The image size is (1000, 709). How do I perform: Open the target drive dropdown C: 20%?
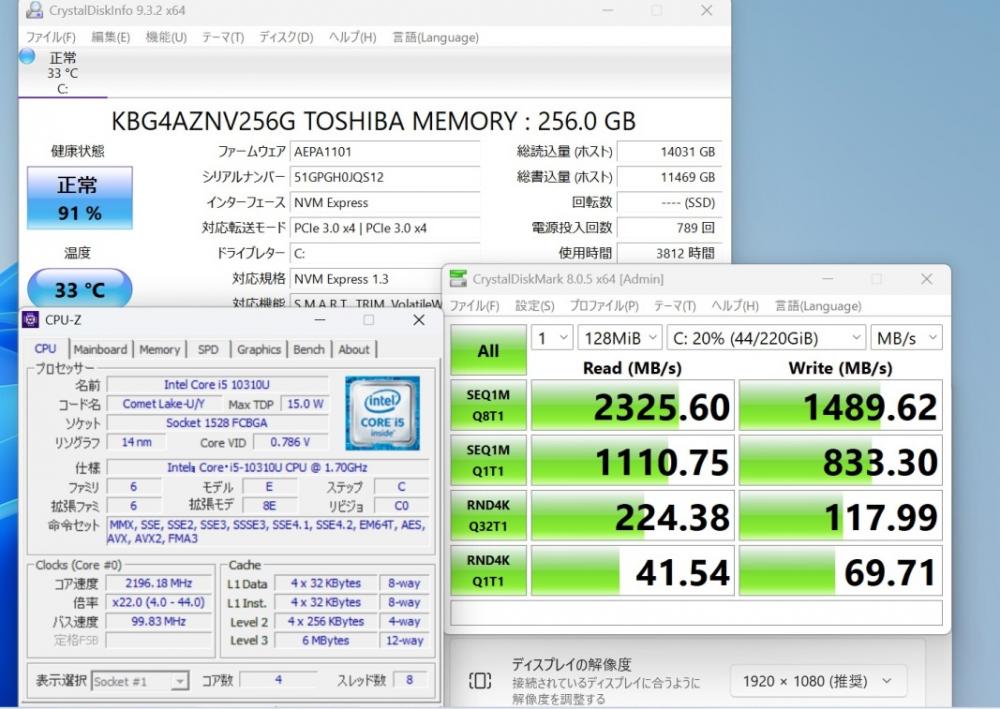click(767, 338)
